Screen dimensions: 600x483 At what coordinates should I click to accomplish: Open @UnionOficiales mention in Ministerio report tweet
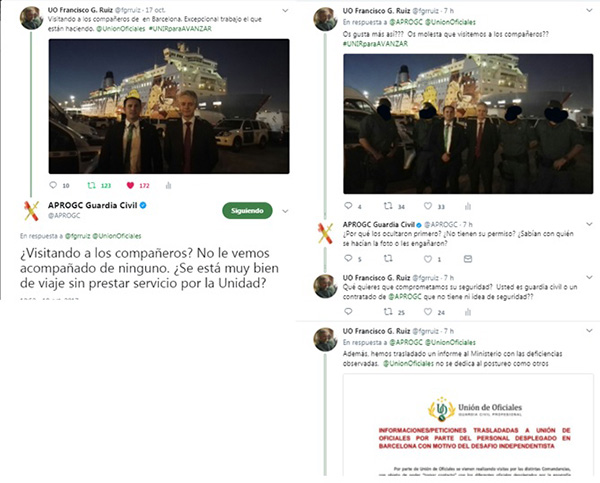pyautogui.click(x=408, y=364)
